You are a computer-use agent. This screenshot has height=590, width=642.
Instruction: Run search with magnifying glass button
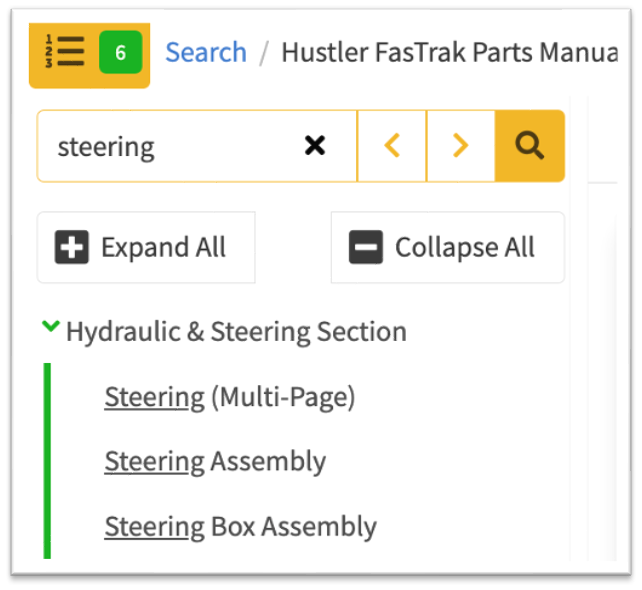click(x=530, y=146)
